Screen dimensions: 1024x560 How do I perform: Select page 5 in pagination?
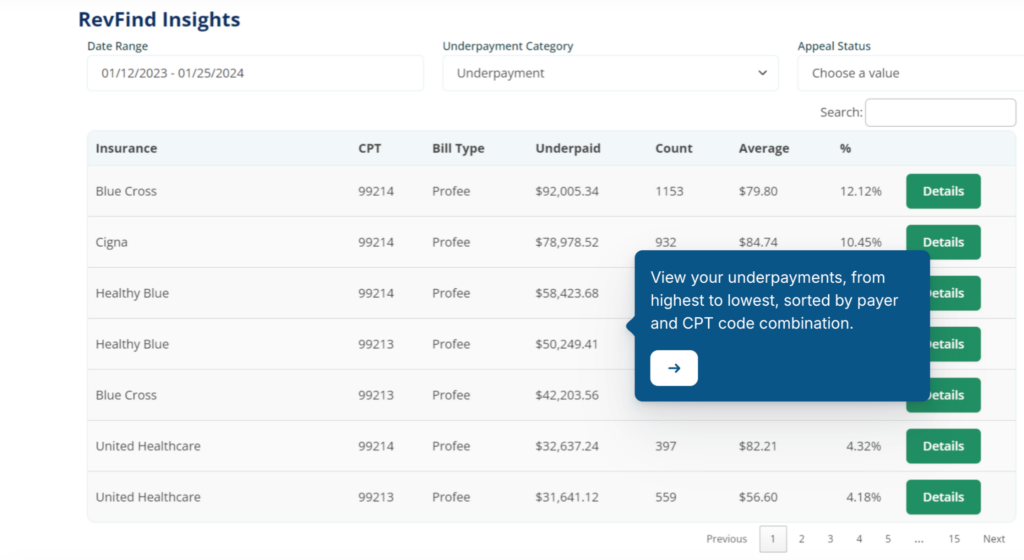888,539
